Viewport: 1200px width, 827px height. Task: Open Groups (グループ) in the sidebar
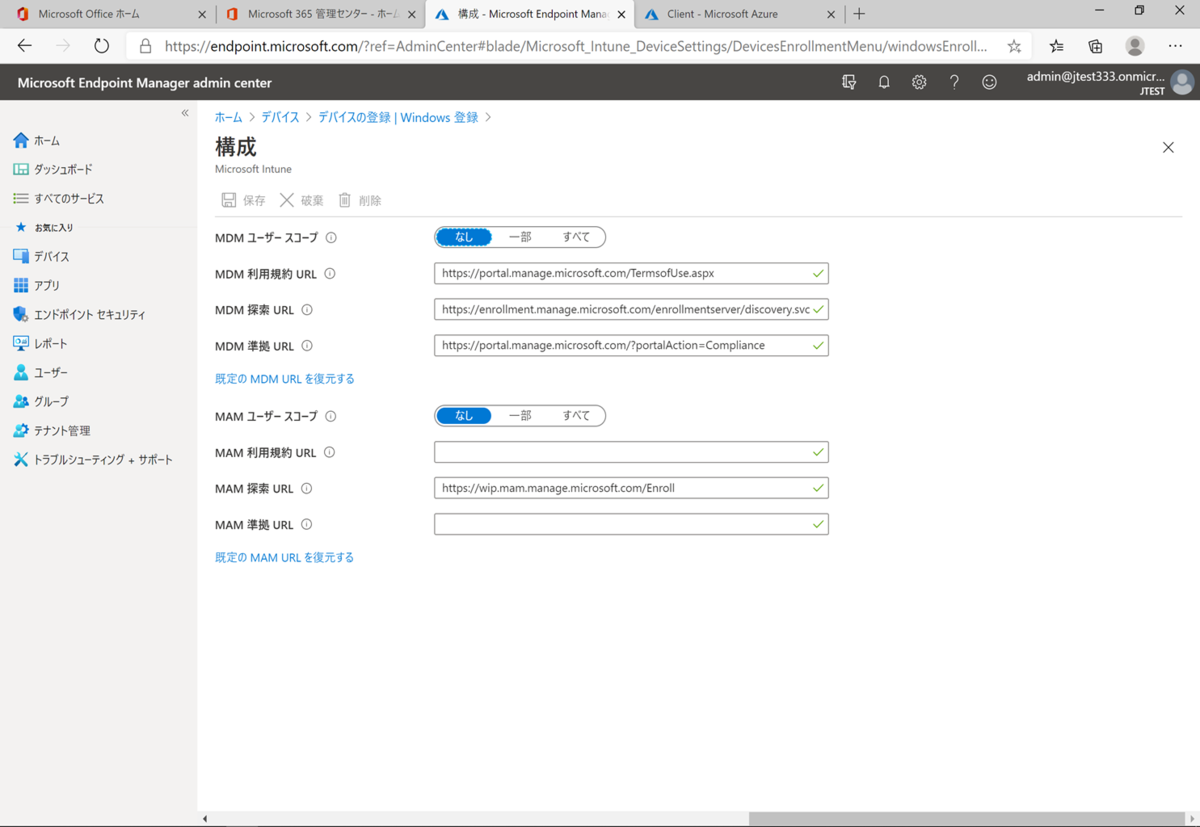tap(40, 402)
